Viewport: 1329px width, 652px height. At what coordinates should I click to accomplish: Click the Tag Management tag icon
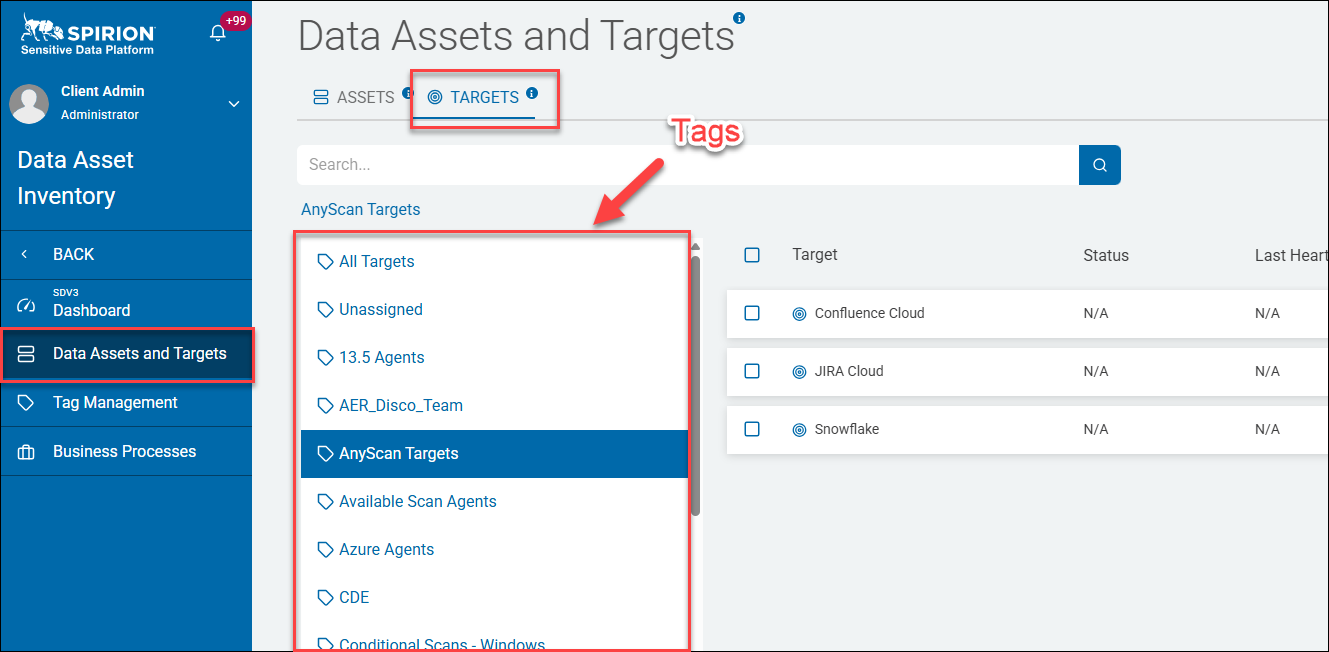coord(26,402)
